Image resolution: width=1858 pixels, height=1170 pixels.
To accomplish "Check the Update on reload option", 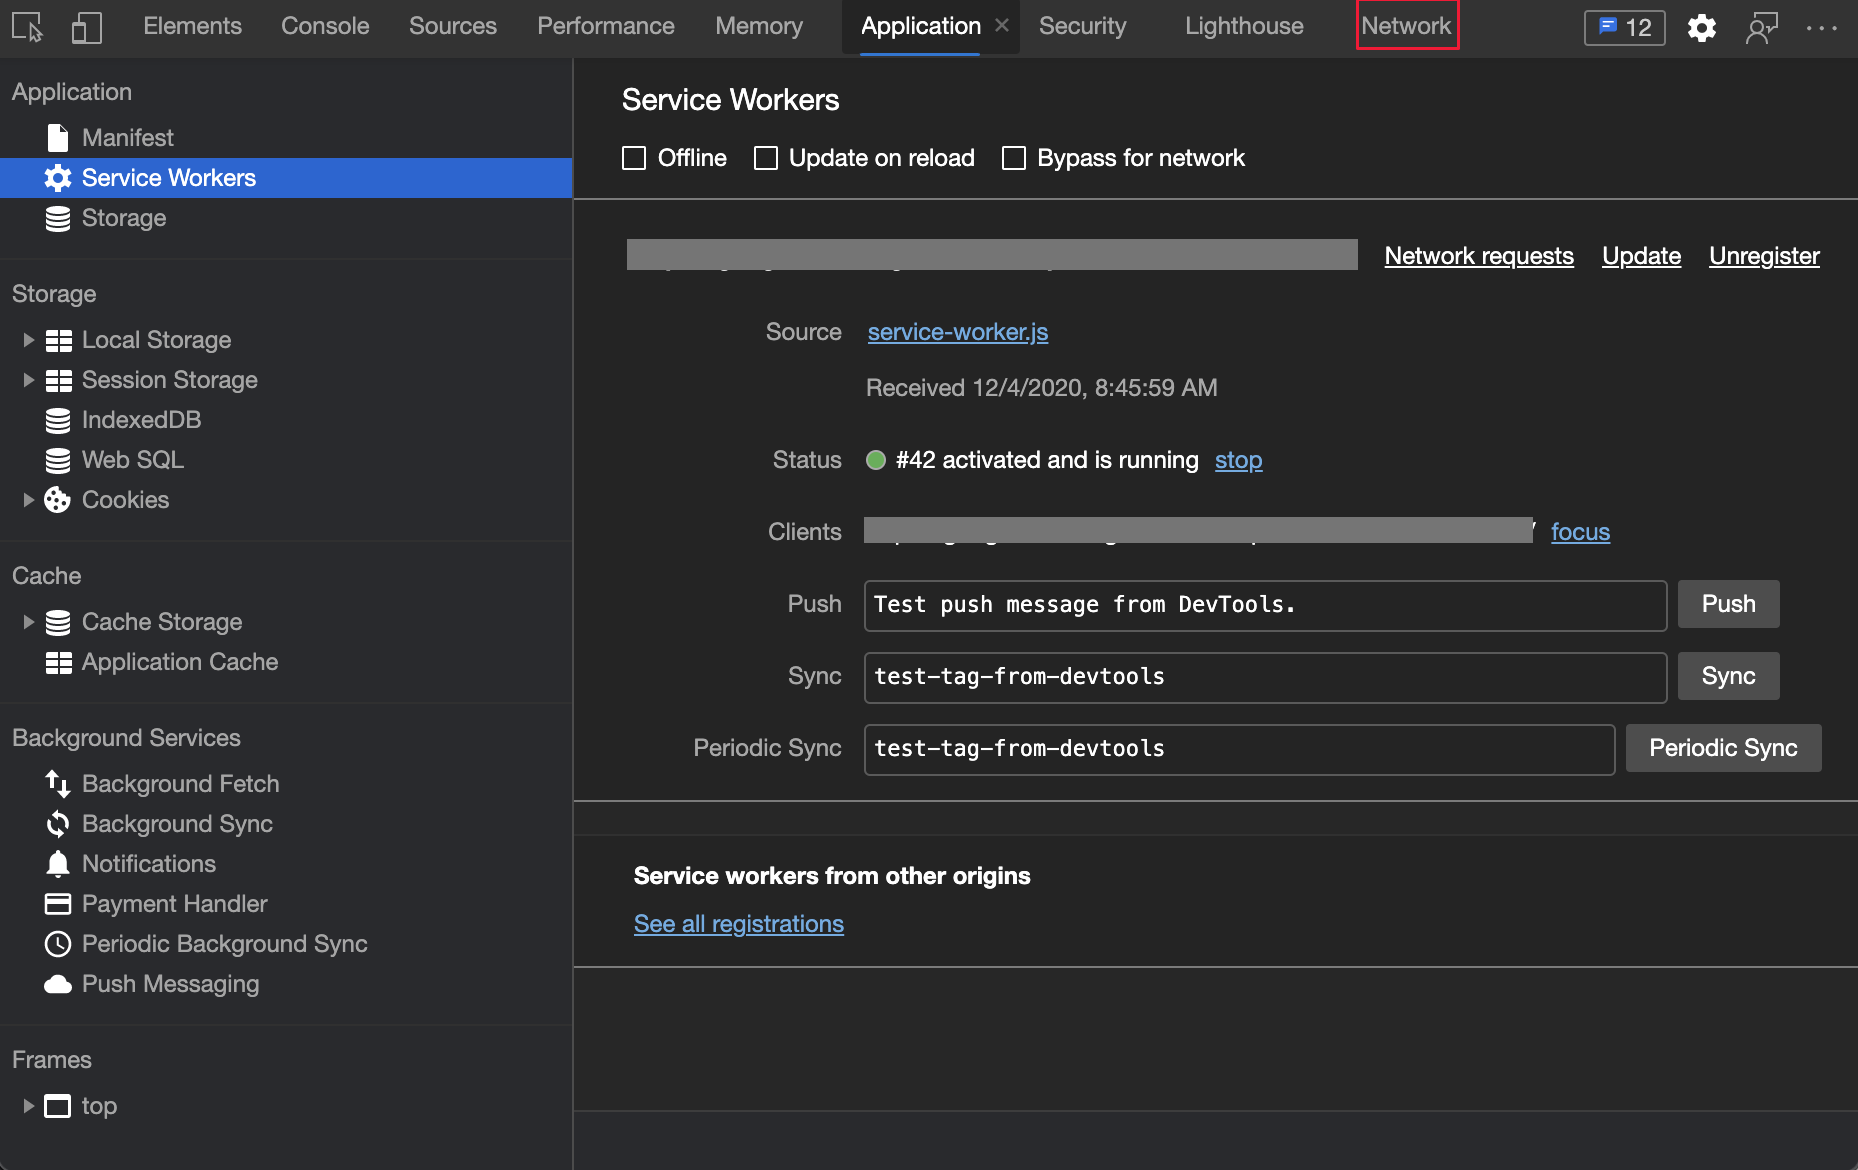I will point(766,158).
